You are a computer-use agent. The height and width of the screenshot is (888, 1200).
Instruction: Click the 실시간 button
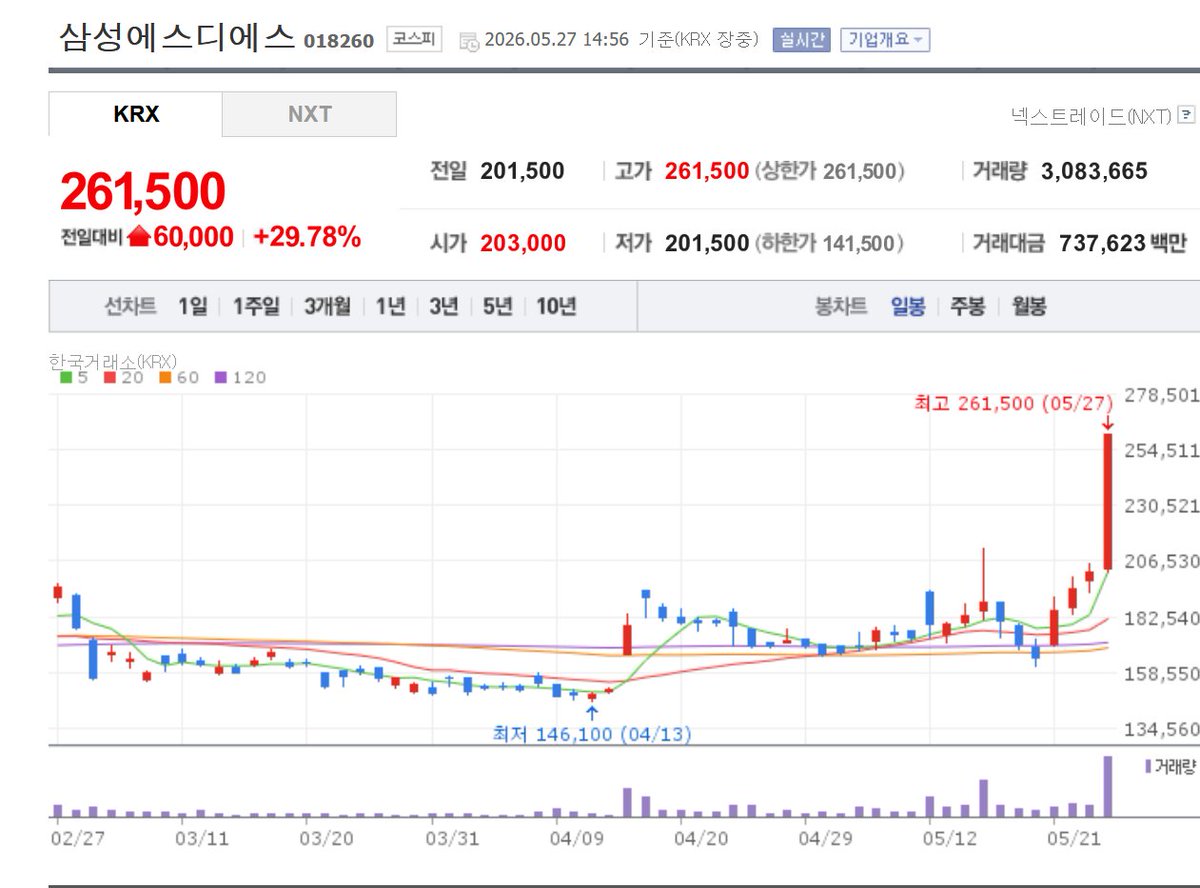(x=800, y=40)
